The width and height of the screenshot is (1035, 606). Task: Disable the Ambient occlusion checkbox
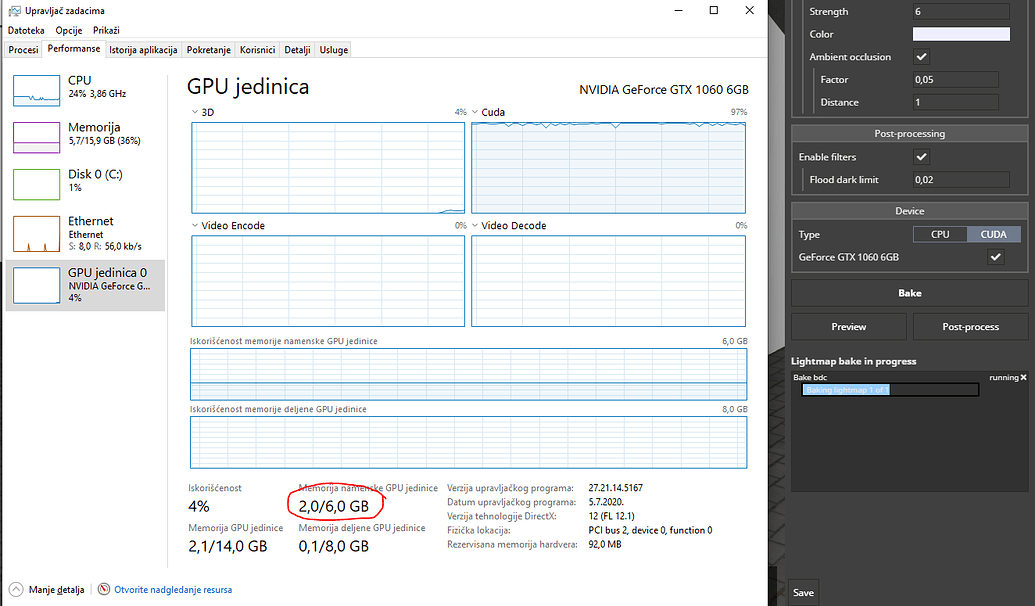[x=922, y=57]
